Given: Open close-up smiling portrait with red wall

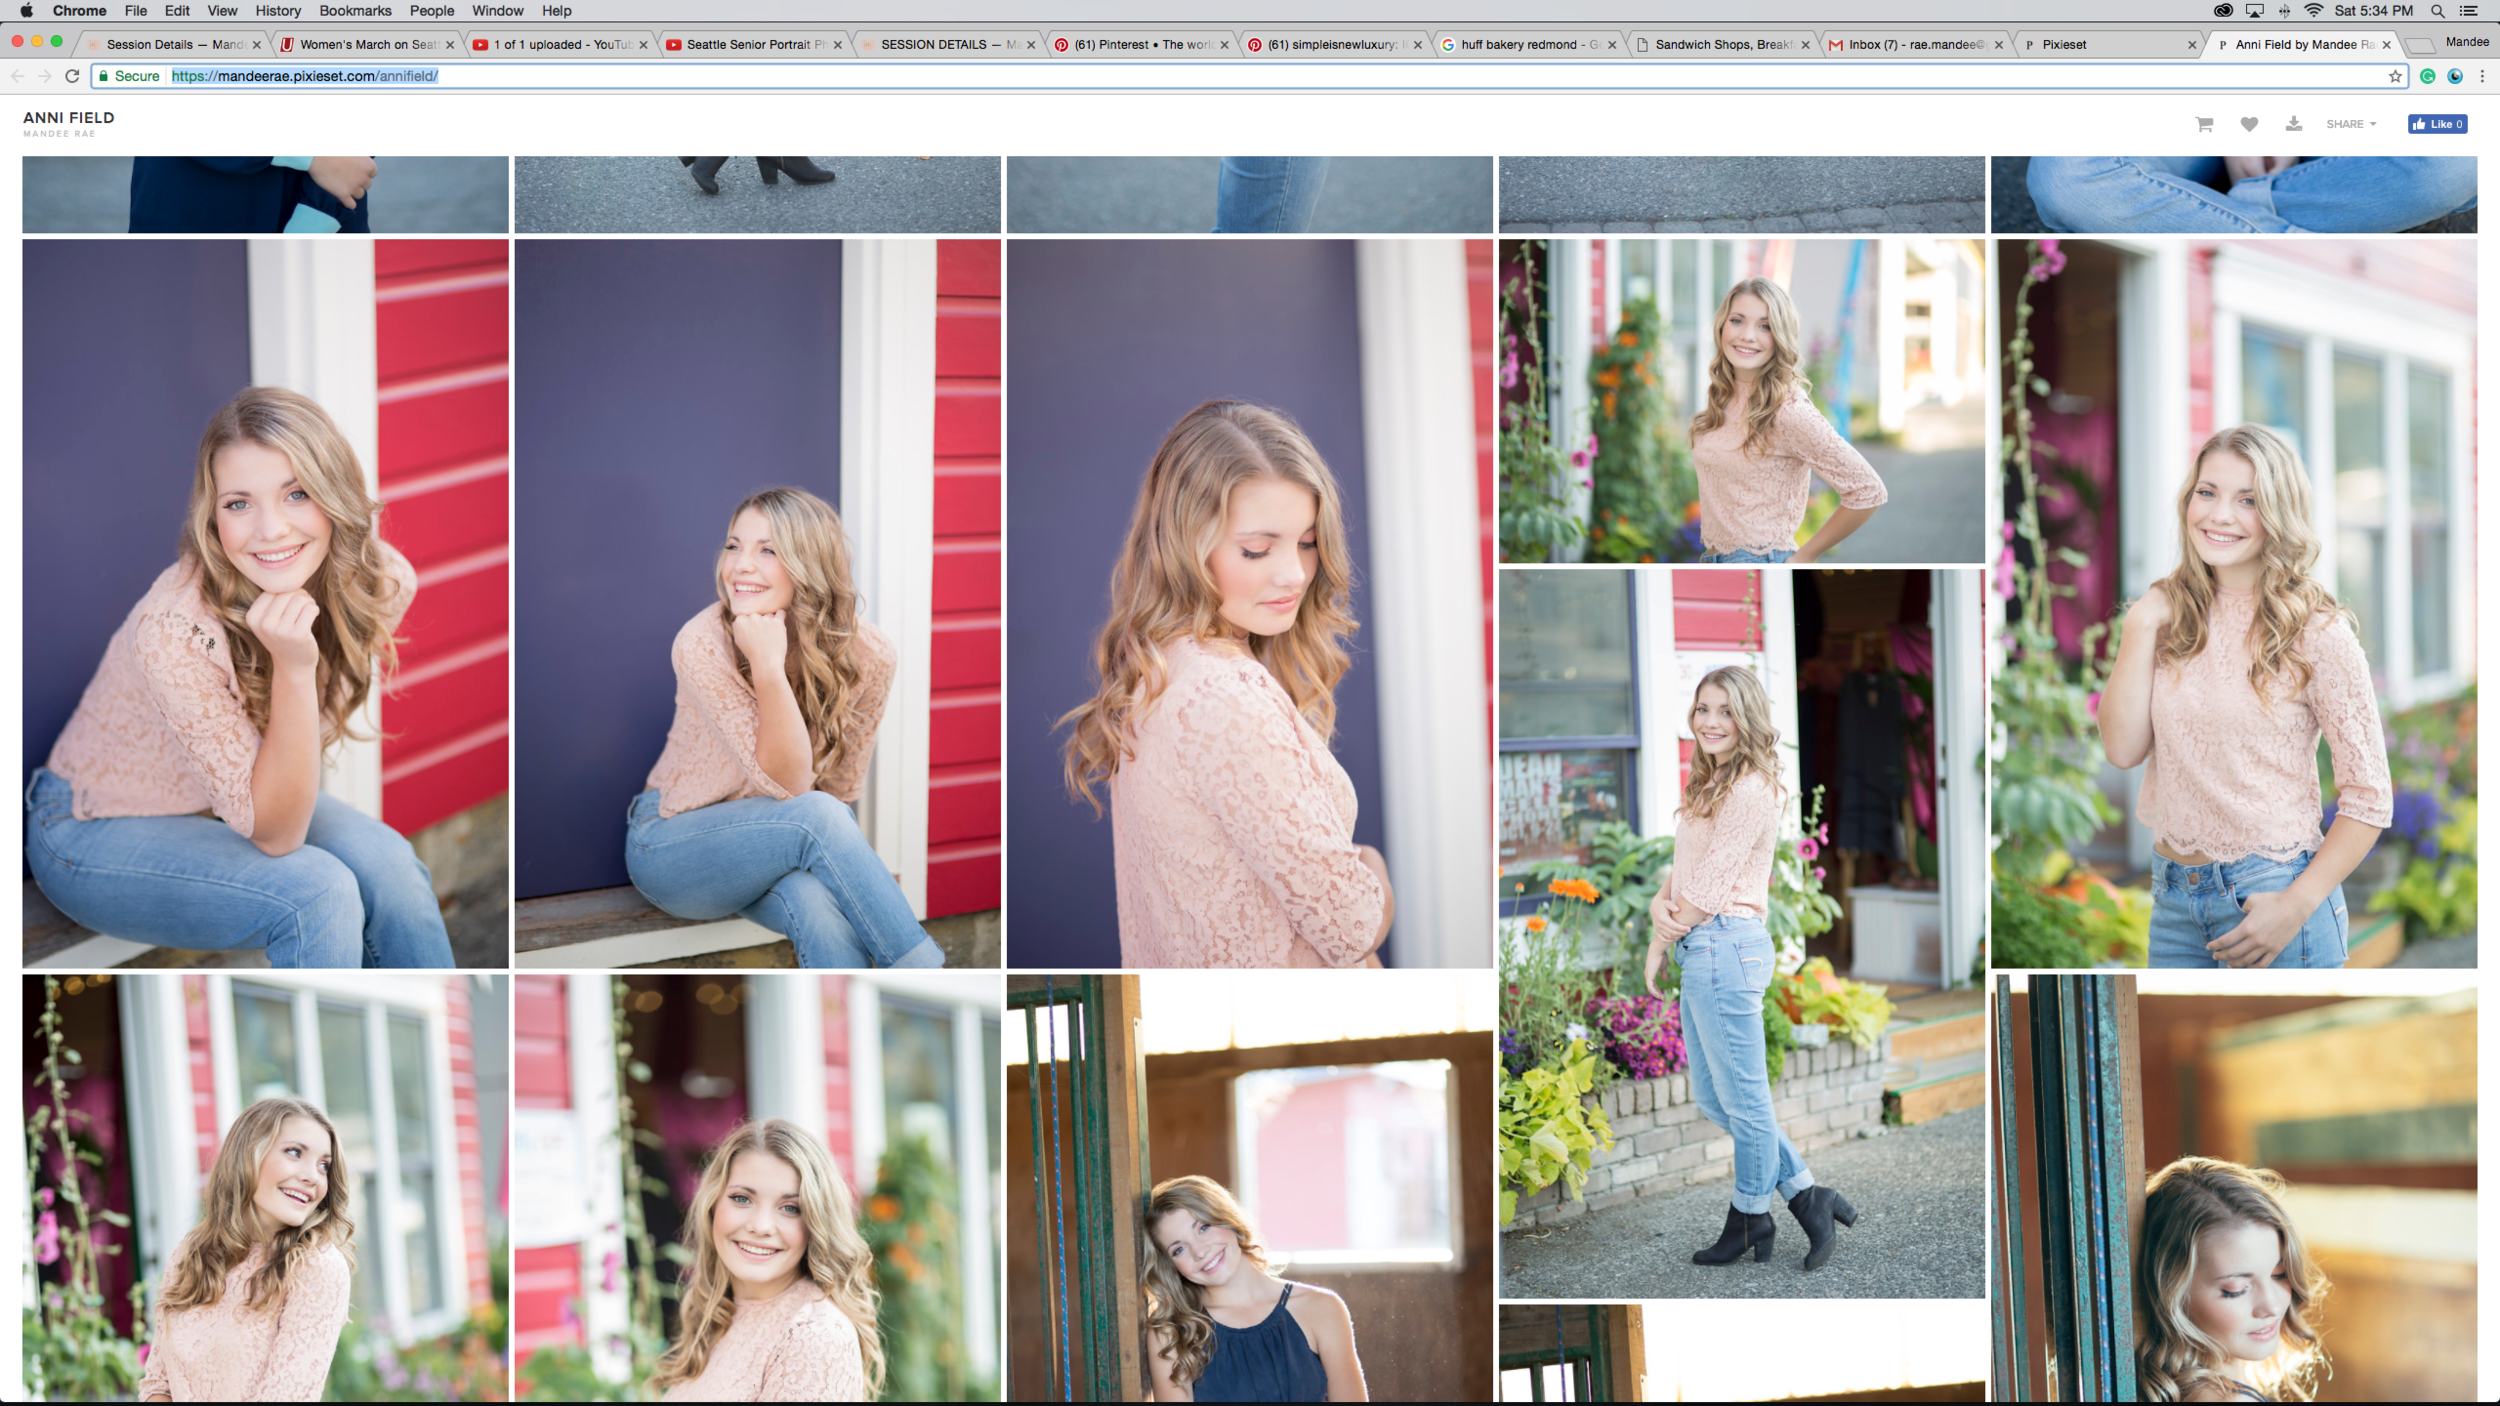Looking at the screenshot, I should pyautogui.click(x=757, y=1188).
